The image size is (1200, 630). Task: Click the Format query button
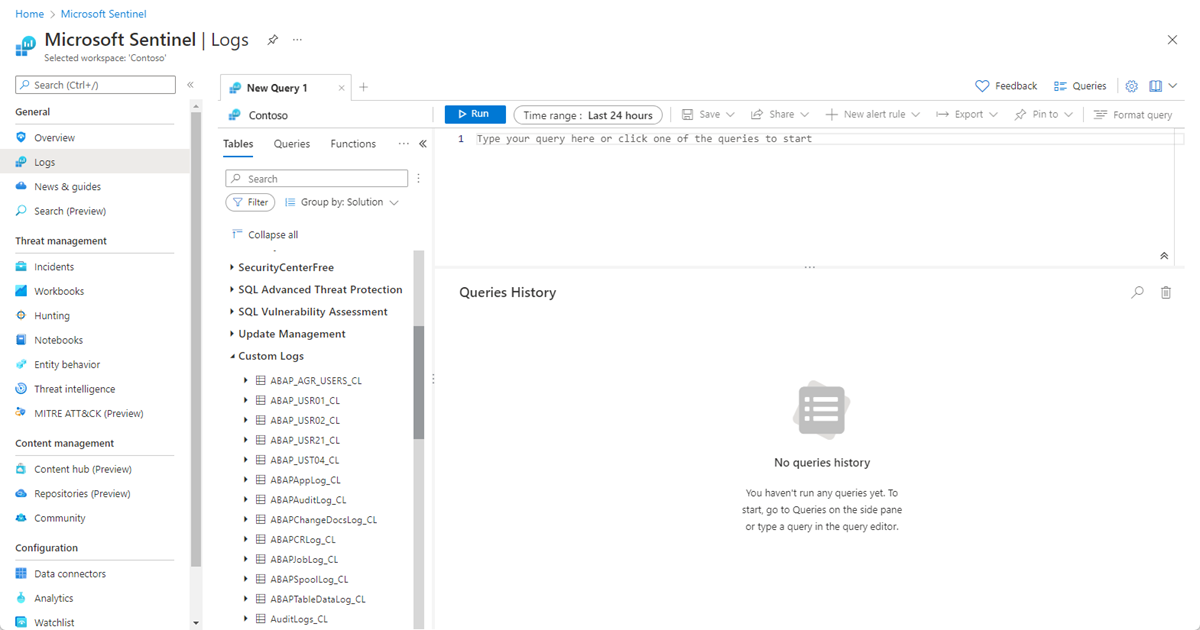(1133, 115)
